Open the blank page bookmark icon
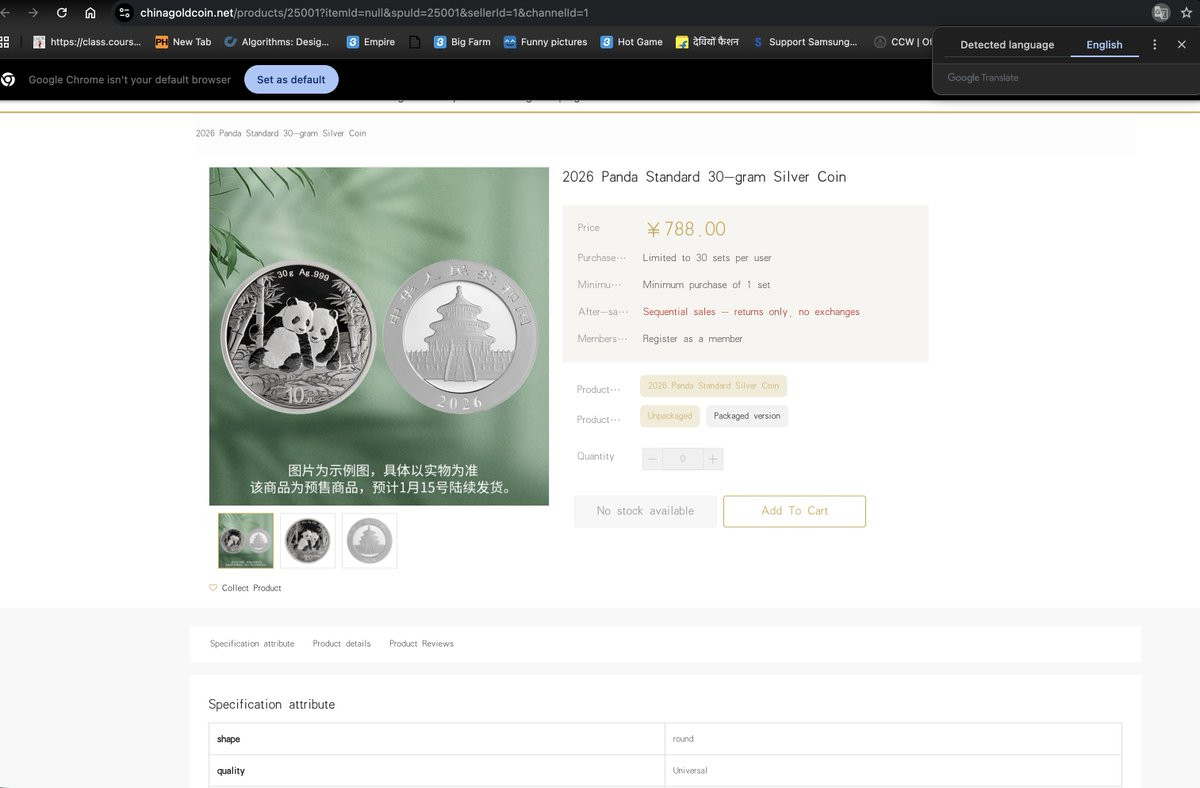The height and width of the screenshot is (788, 1200). tap(414, 42)
